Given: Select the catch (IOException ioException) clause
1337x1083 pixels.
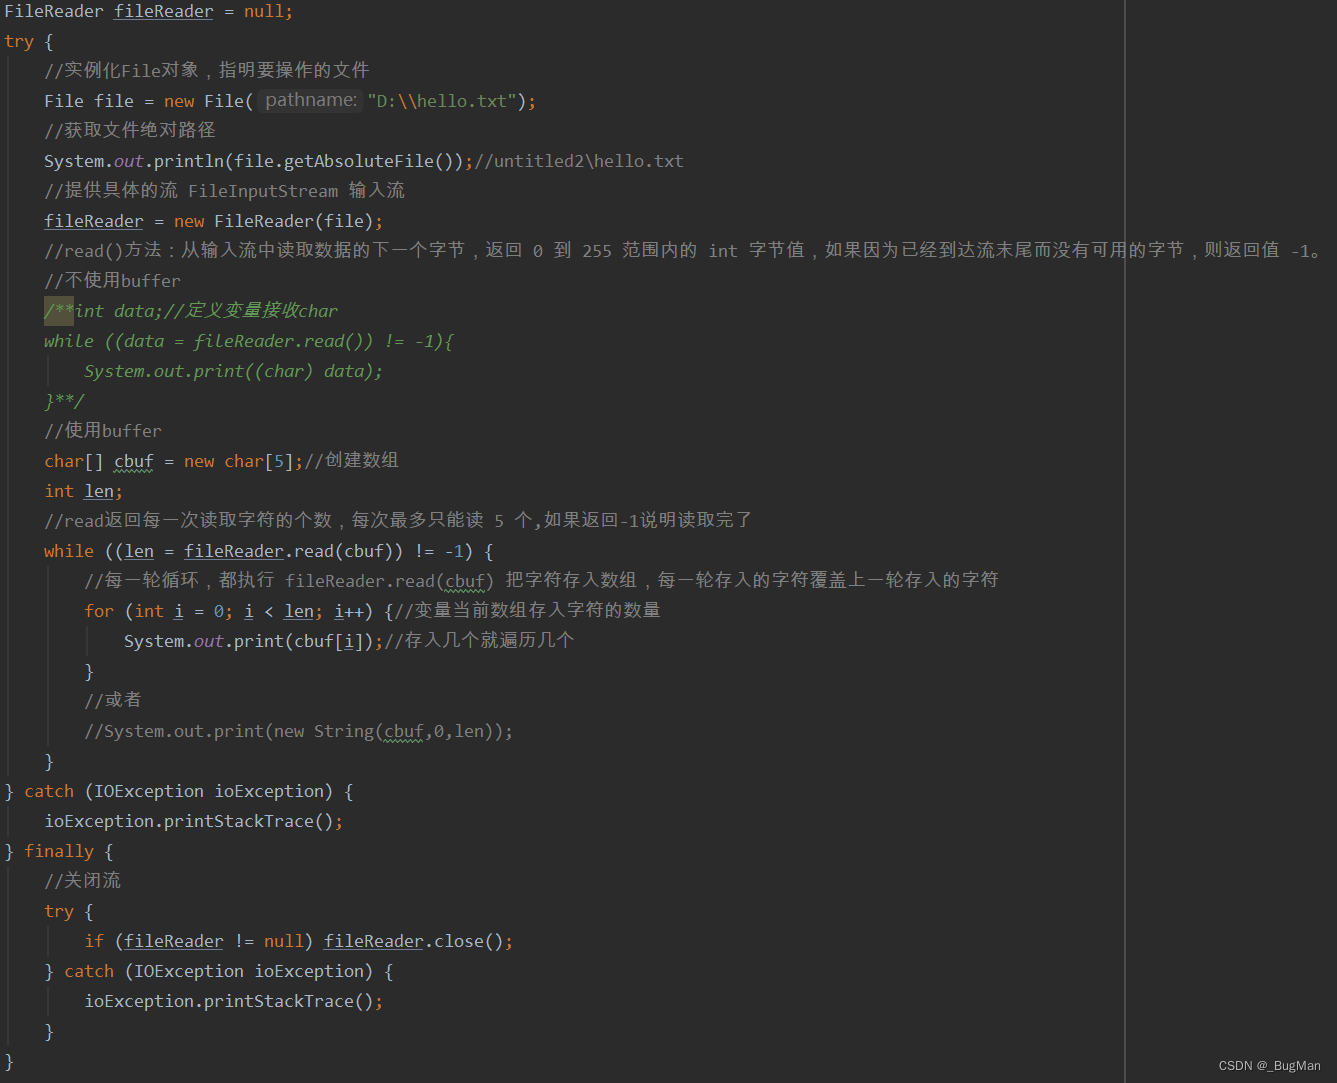Looking at the screenshot, I should coord(180,790).
